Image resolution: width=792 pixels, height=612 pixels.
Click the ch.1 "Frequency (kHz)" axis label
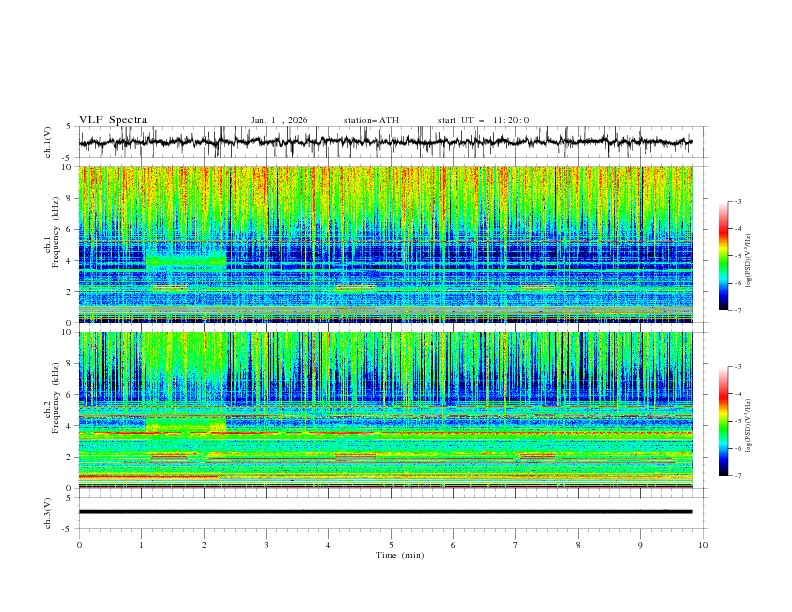click(x=56, y=230)
